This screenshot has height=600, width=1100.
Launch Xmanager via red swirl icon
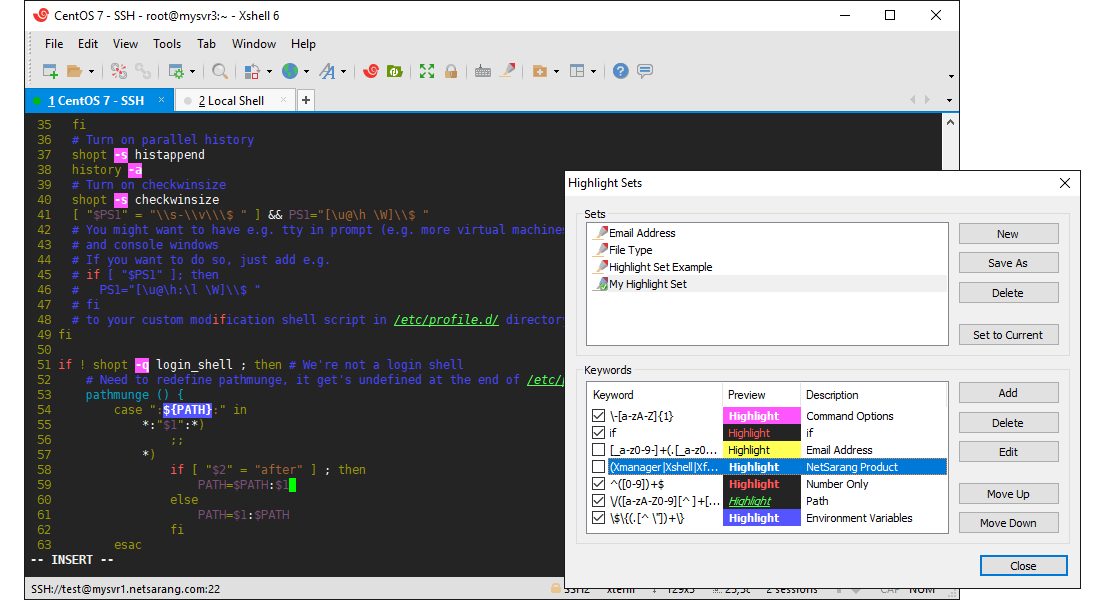pos(371,71)
